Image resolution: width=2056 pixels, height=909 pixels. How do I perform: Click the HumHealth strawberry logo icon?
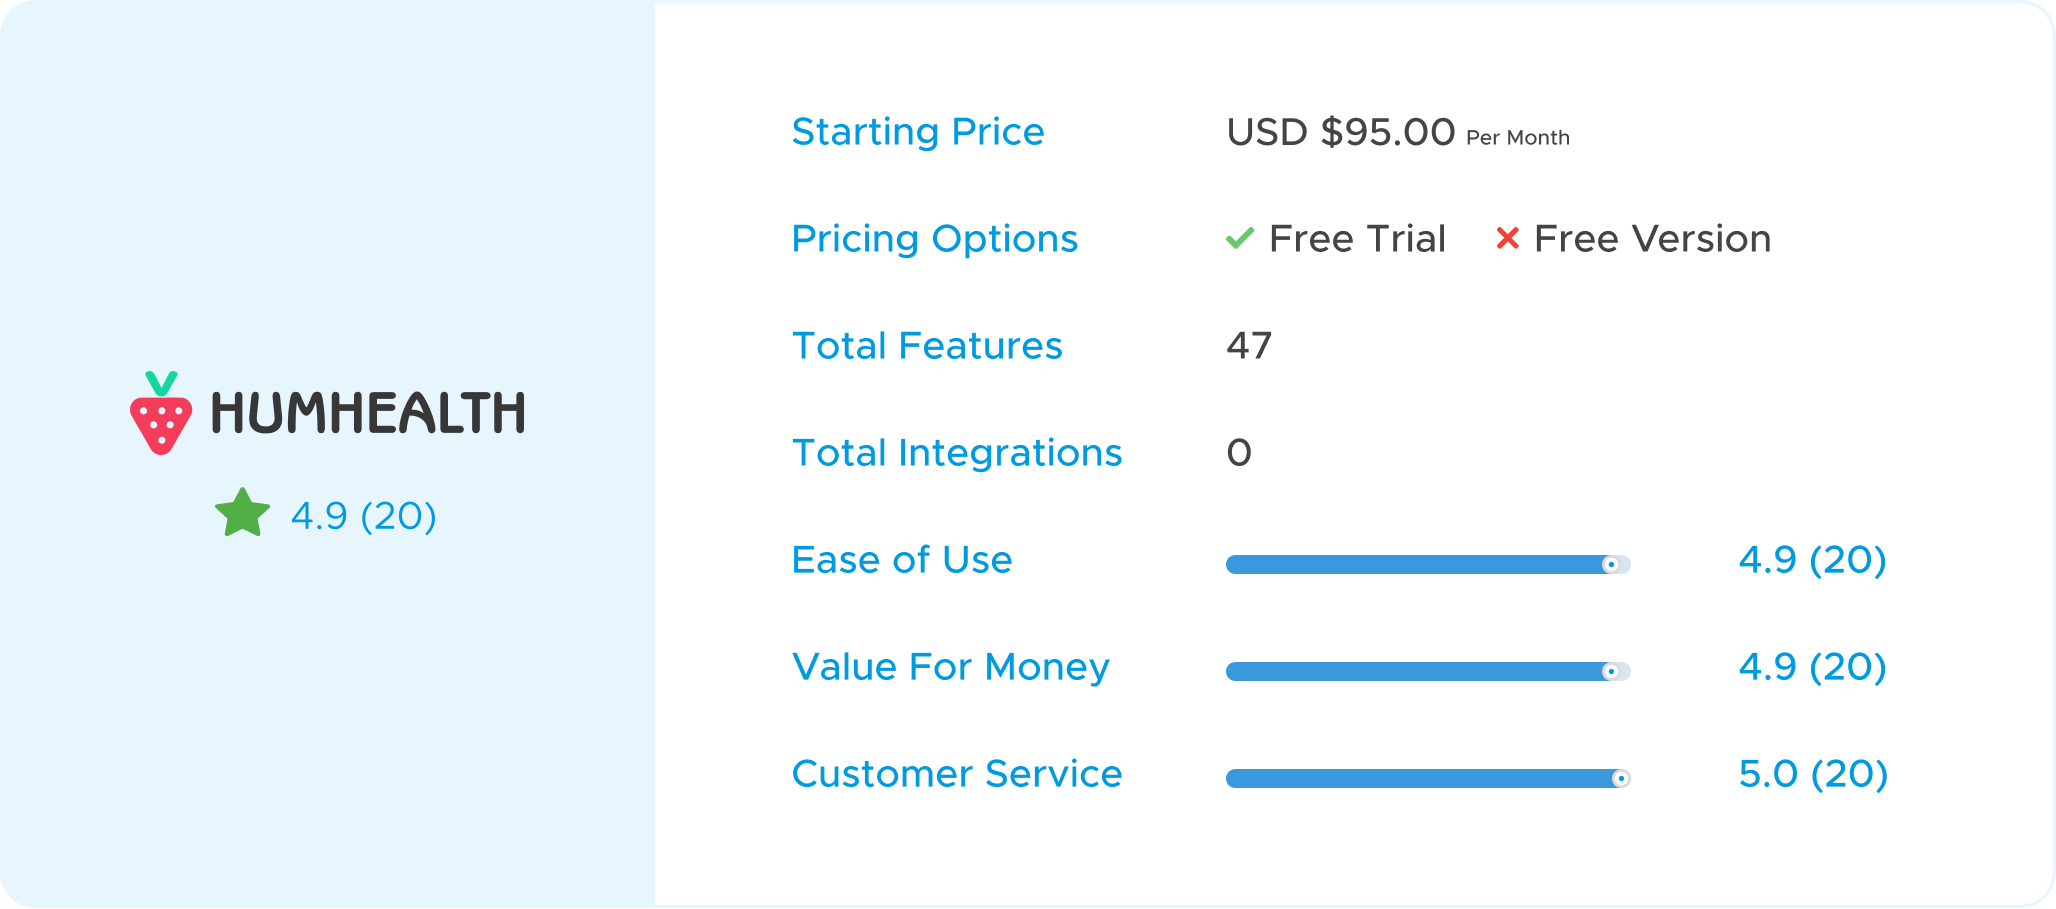click(161, 413)
